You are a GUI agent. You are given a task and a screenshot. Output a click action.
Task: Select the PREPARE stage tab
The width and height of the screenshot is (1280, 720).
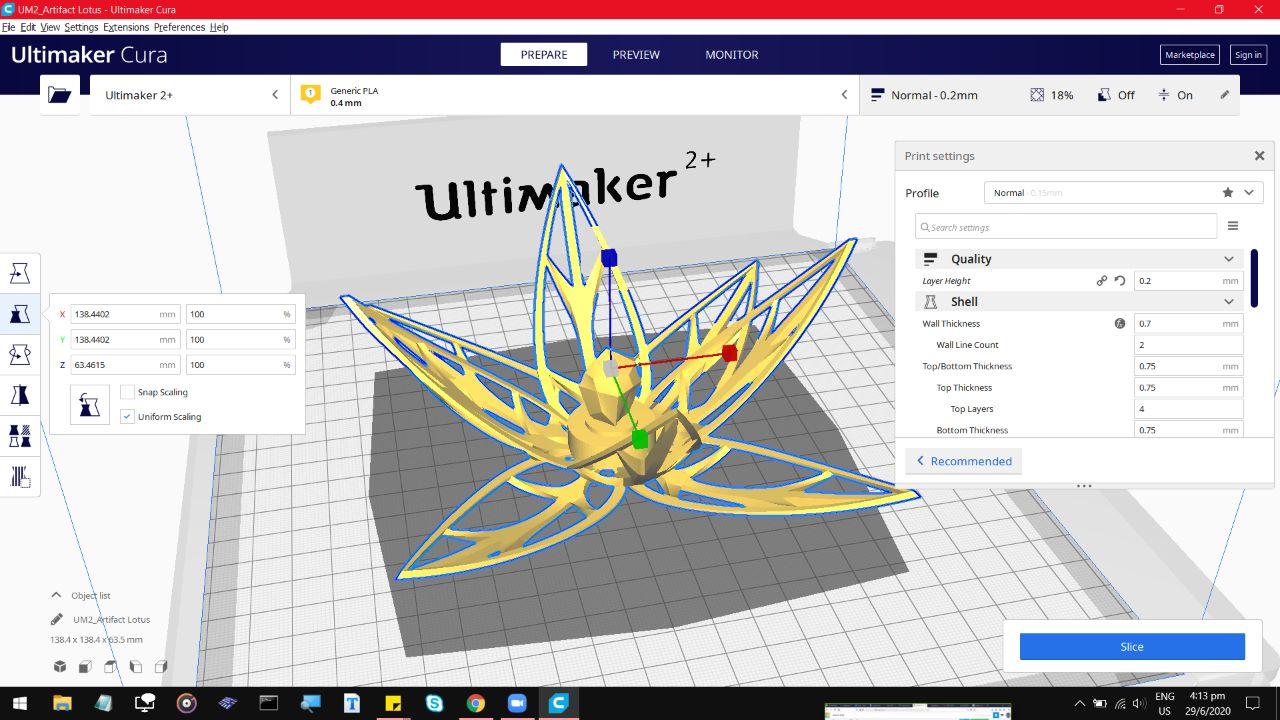544,55
